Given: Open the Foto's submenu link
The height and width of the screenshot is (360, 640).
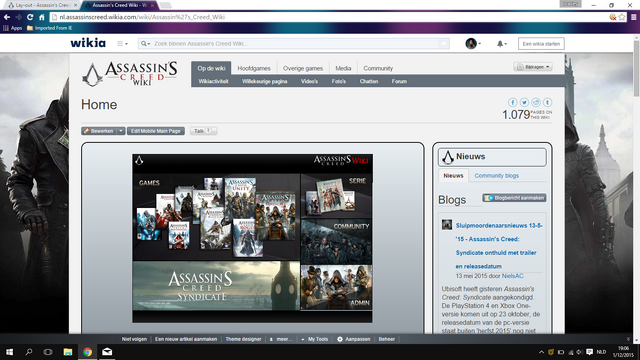Looking at the screenshot, I should click(x=339, y=81).
